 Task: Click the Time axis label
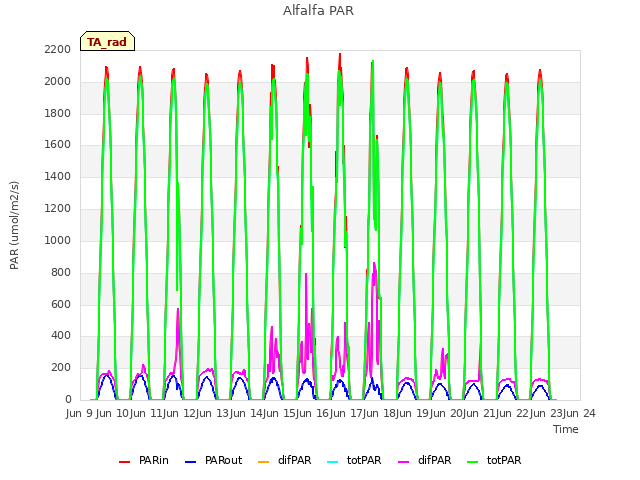coord(566,429)
